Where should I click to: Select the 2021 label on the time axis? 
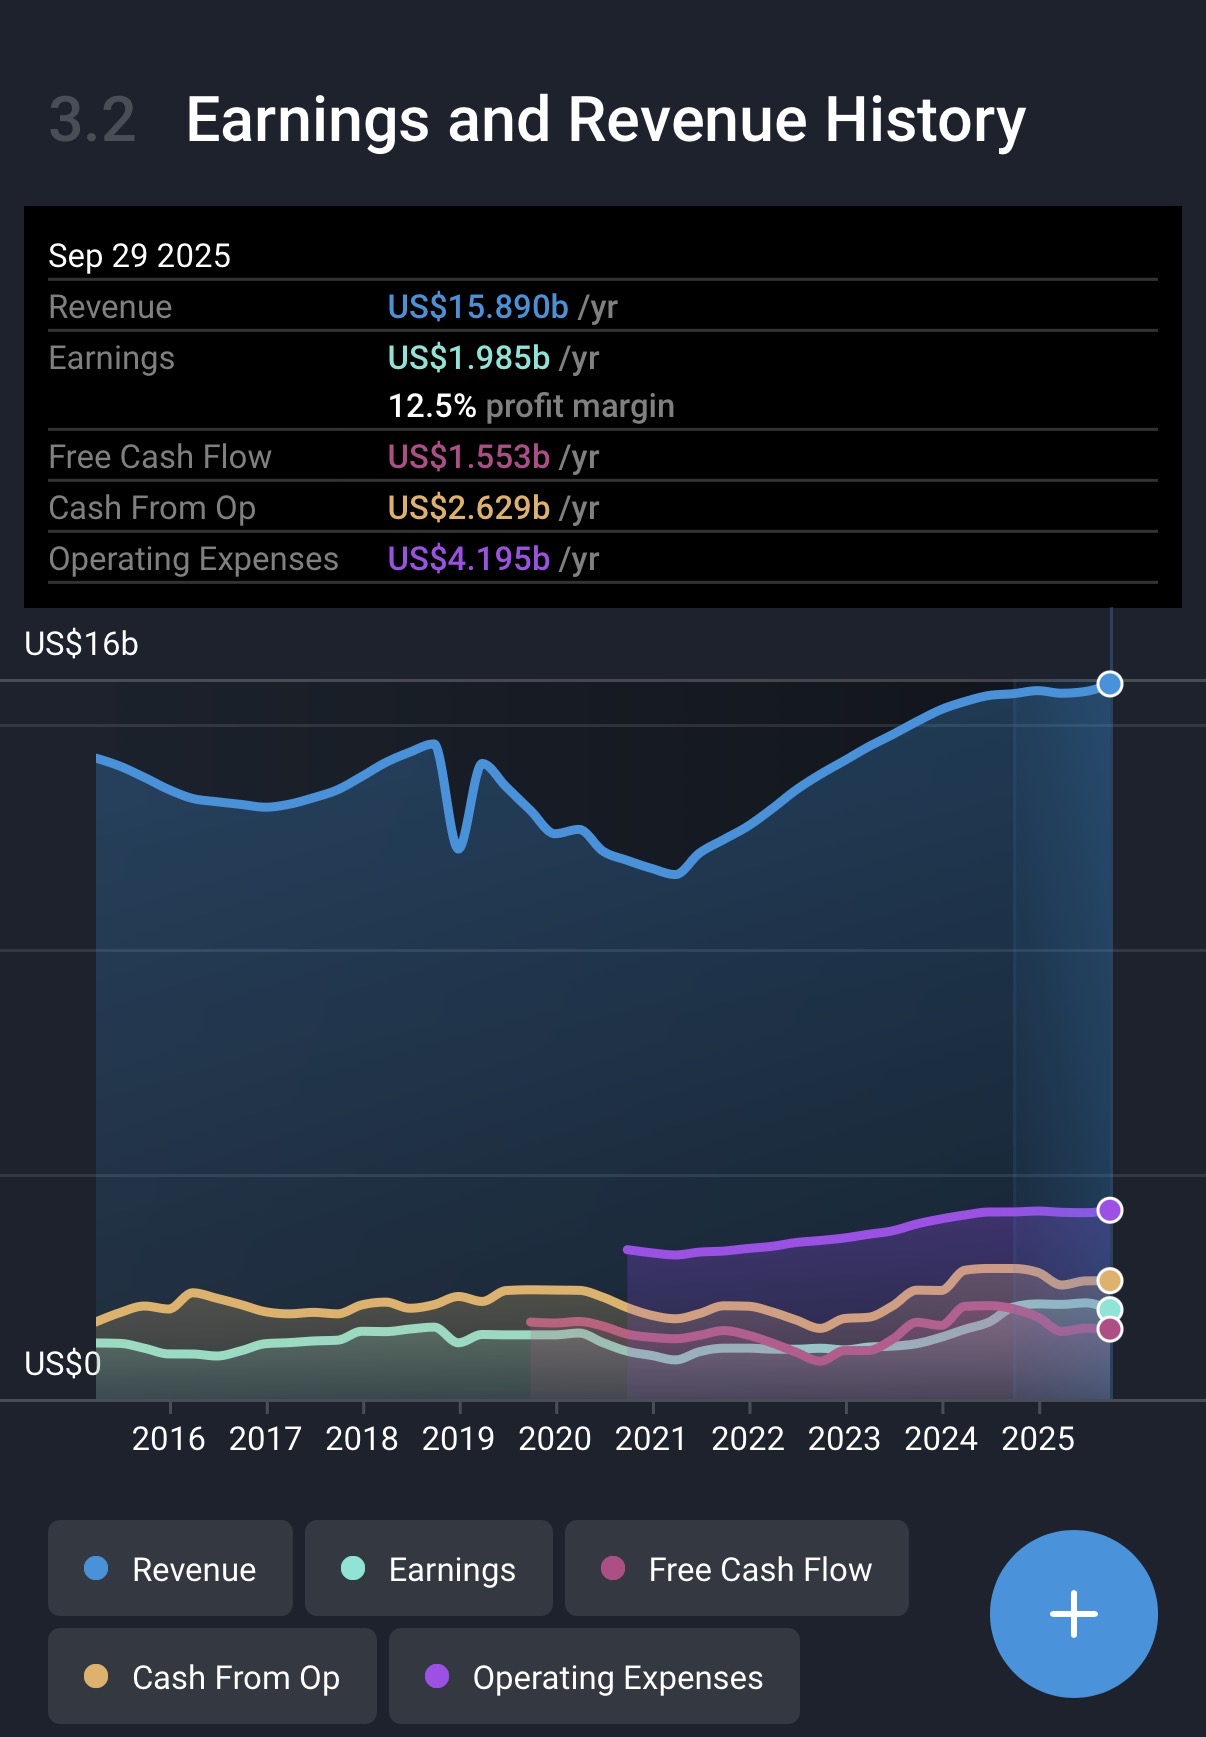pos(651,1438)
